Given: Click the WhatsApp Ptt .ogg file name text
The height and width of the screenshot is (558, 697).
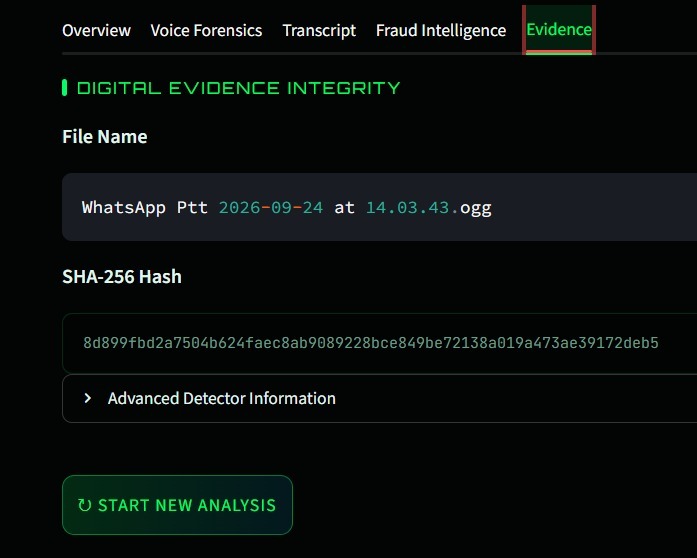Looking at the screenshot, I should click(287, 208).
